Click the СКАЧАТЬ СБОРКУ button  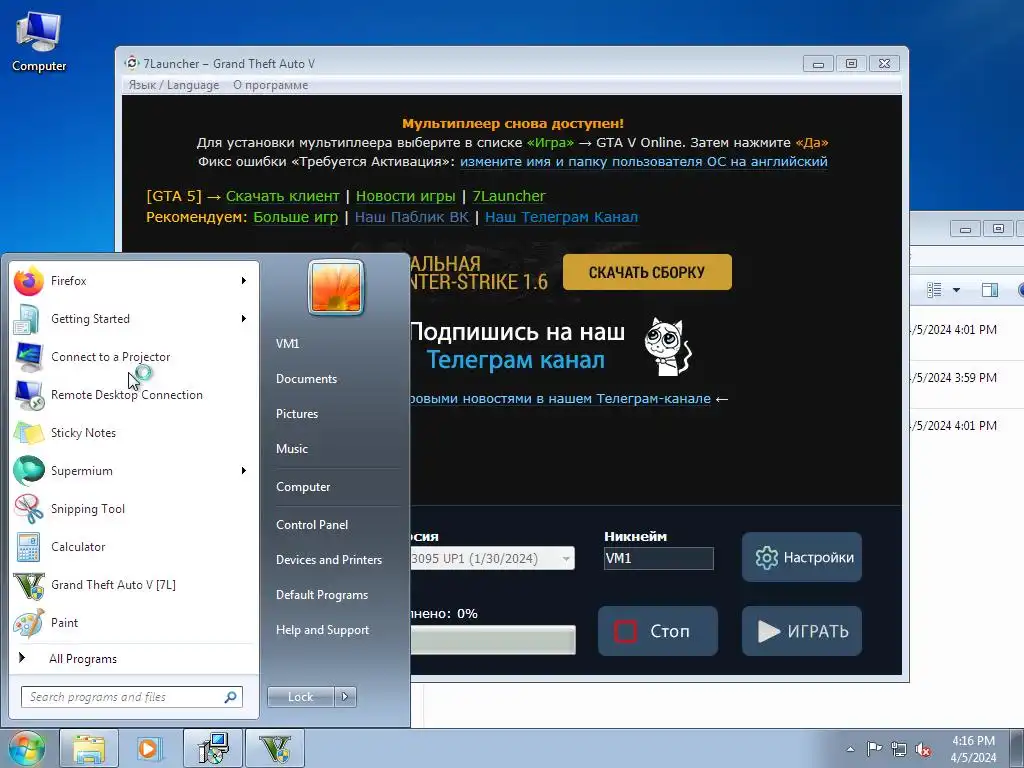(647, 272)
